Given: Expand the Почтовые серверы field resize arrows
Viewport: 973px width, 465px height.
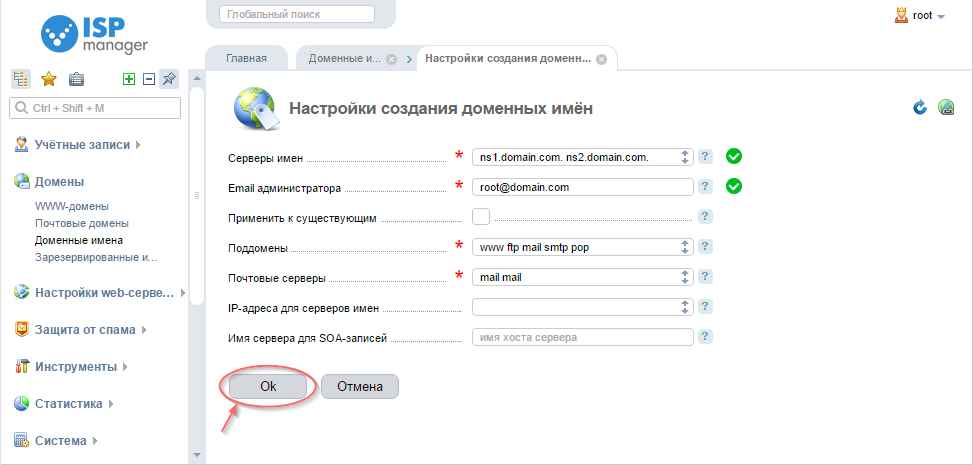Looking at the screenshot, I should 685,277.
